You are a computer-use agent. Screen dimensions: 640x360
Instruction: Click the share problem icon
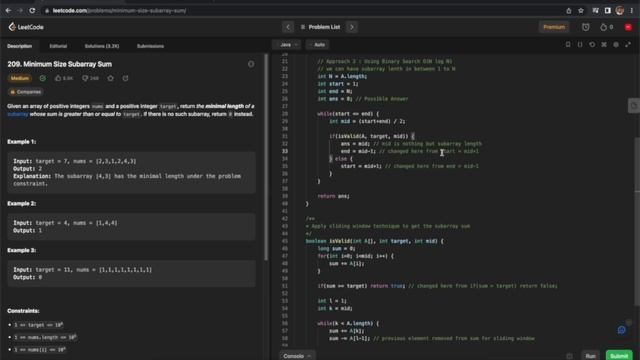[x=125, y=78]
